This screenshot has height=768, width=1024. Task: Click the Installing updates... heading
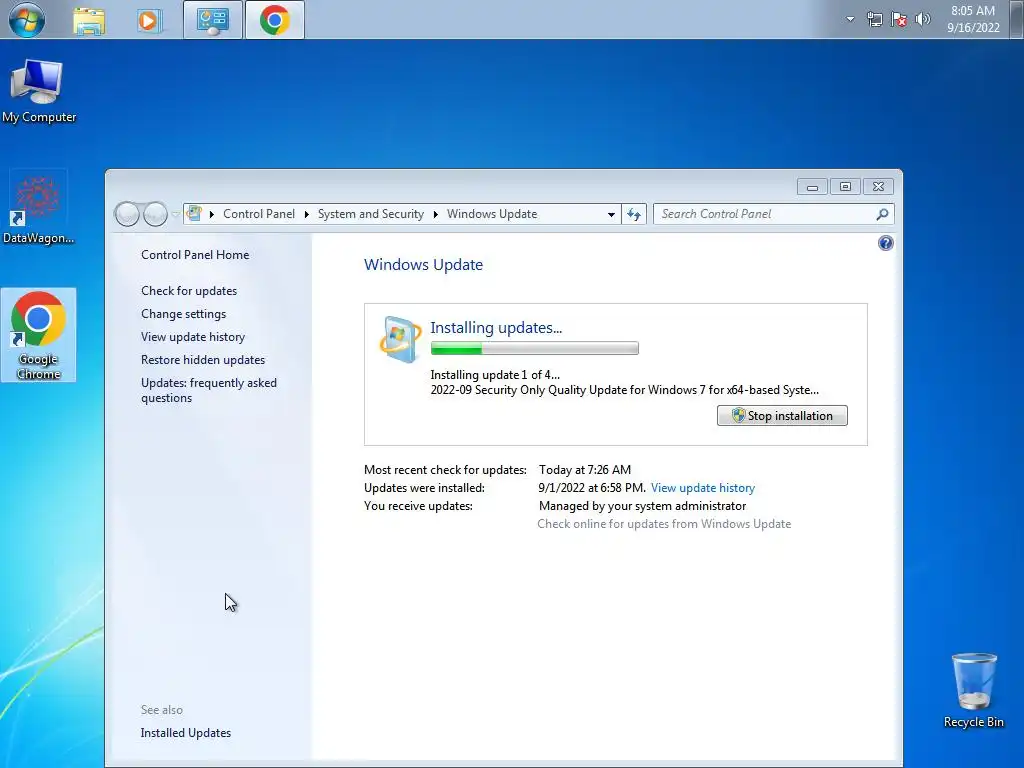tap(496, 328)
